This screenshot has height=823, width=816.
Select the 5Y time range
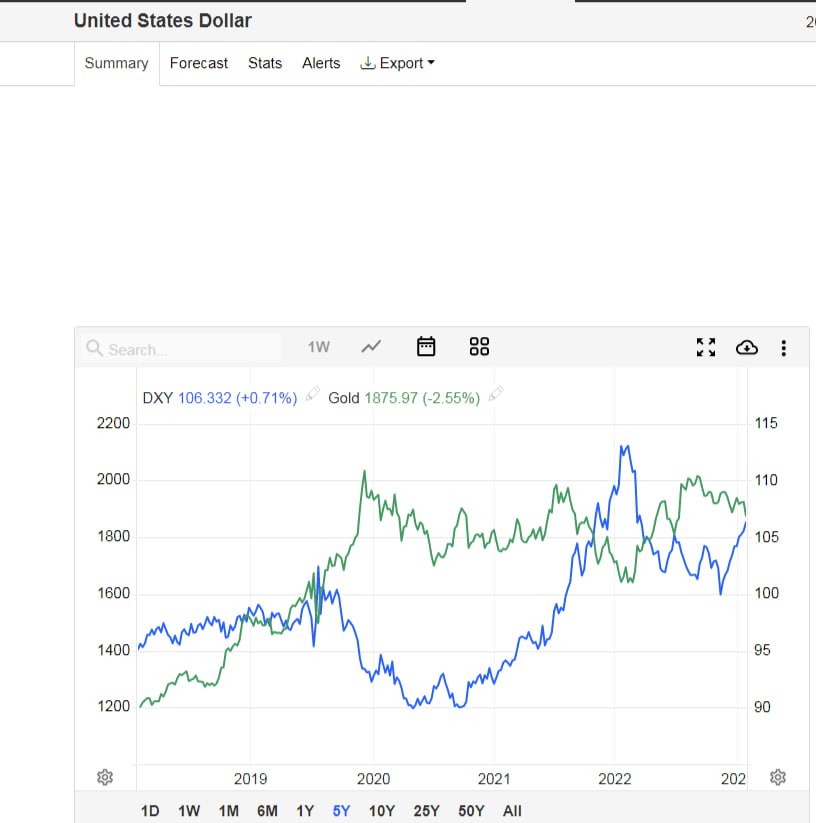[x=341, y=811]
